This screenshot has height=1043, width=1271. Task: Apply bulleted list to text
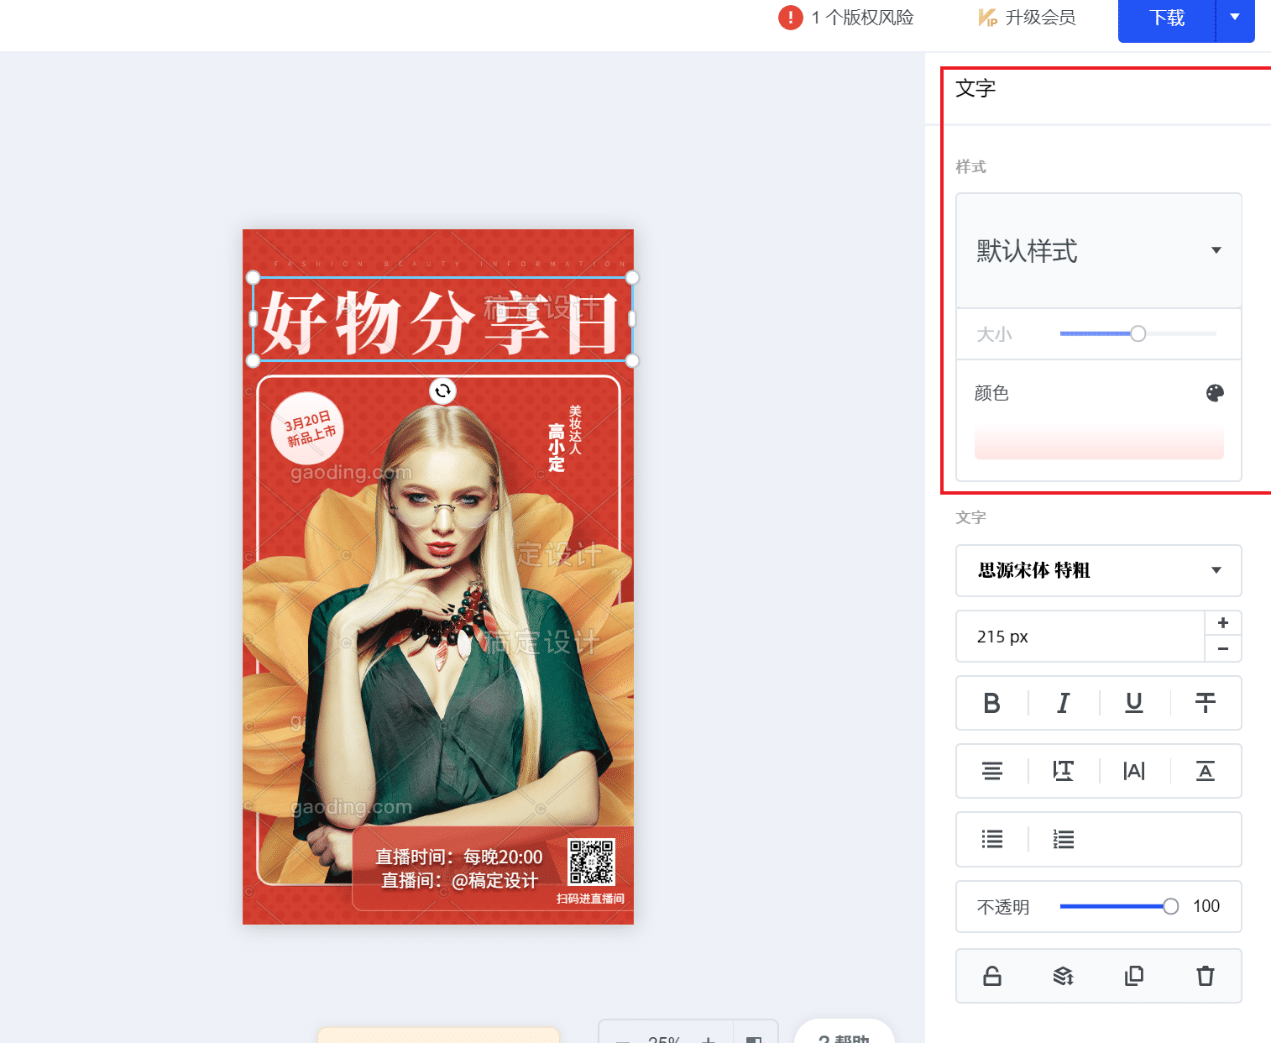(991, 839)
